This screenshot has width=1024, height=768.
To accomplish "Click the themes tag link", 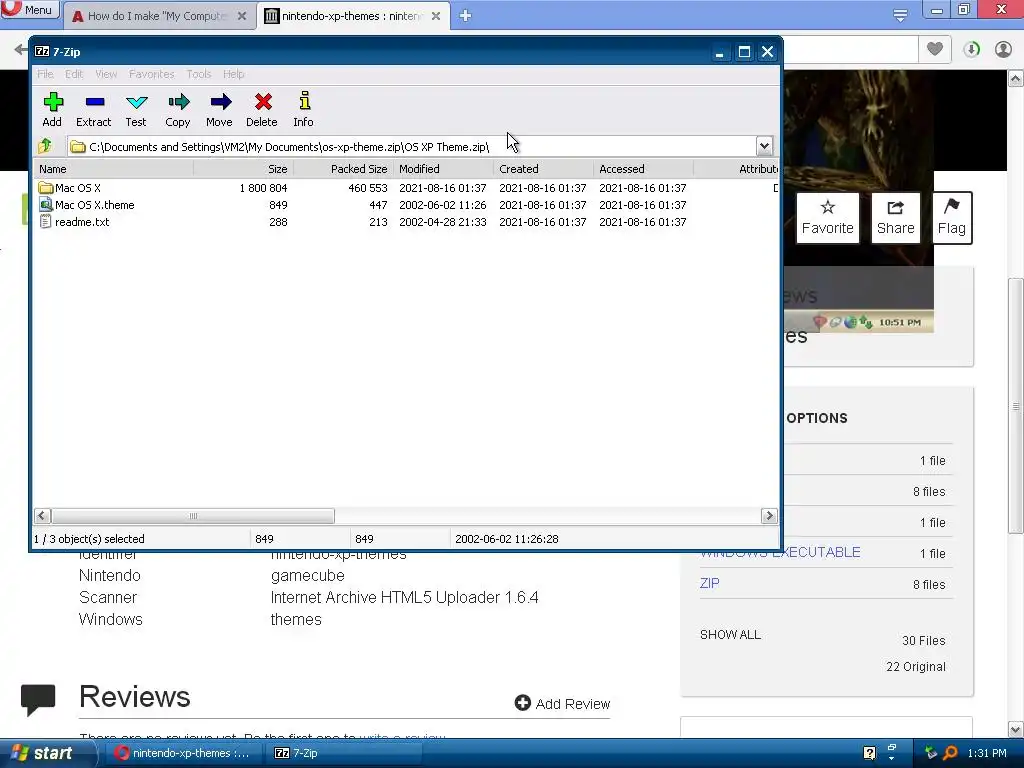I will click(x=296, y=619).
